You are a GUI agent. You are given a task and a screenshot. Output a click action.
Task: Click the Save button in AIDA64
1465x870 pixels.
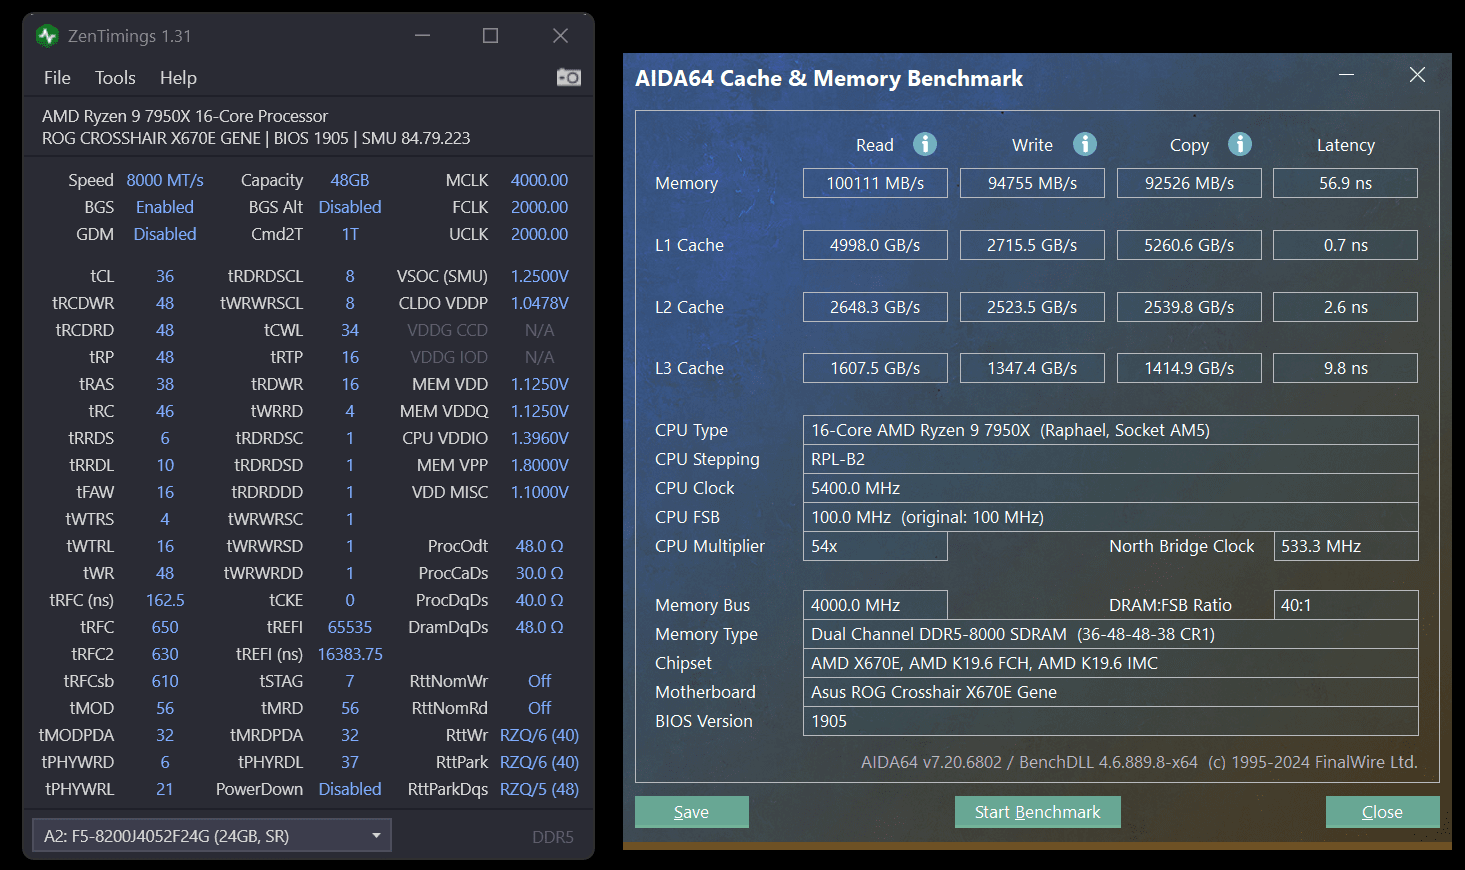pos(691,812)
